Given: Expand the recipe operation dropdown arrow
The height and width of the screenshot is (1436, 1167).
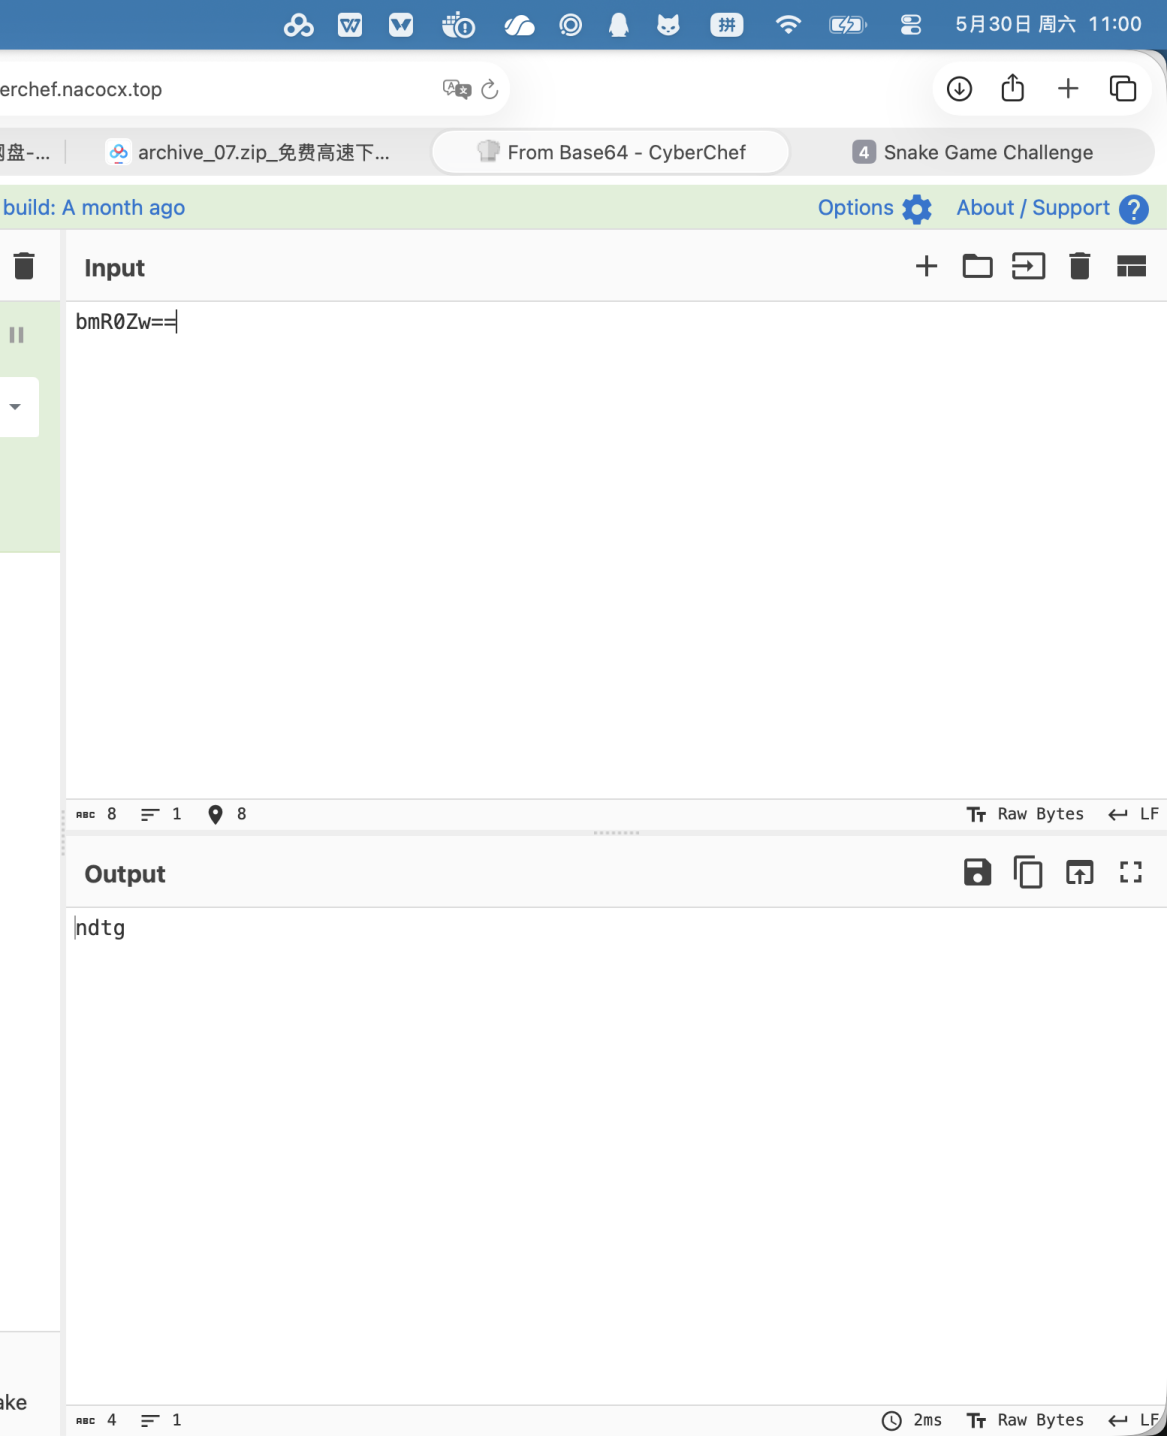Looking at the screenshot, I should coord(15,407).
